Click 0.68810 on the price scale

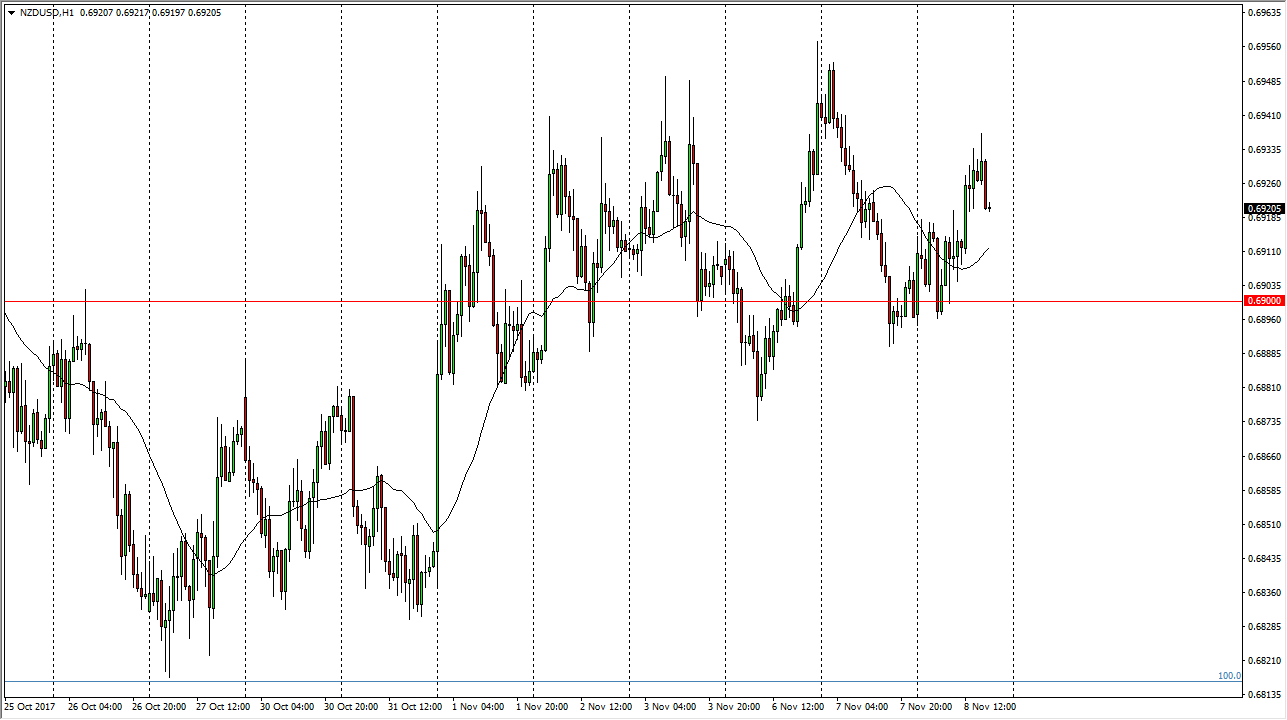point(1264,388)
